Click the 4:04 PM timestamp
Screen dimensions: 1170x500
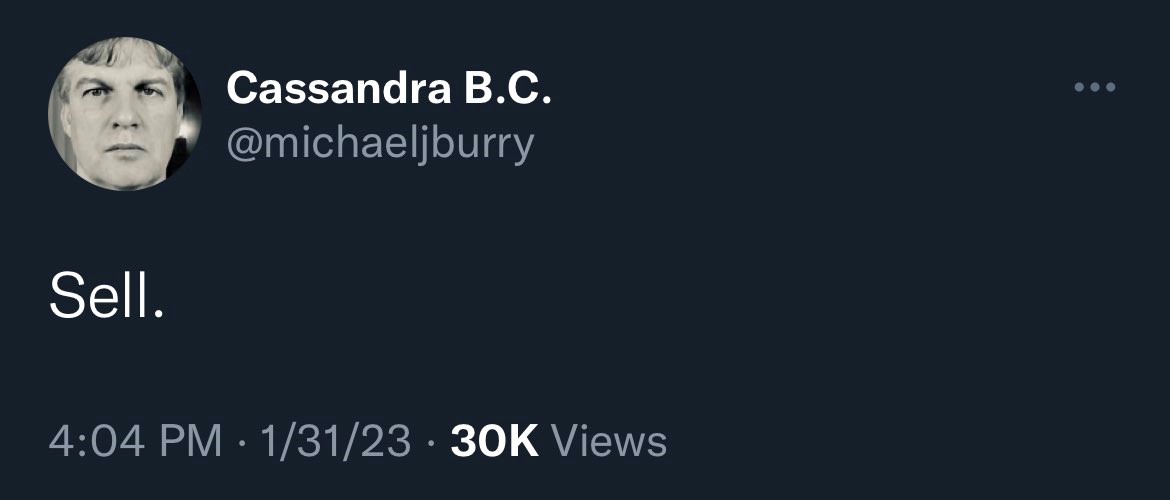coord(135,441)
